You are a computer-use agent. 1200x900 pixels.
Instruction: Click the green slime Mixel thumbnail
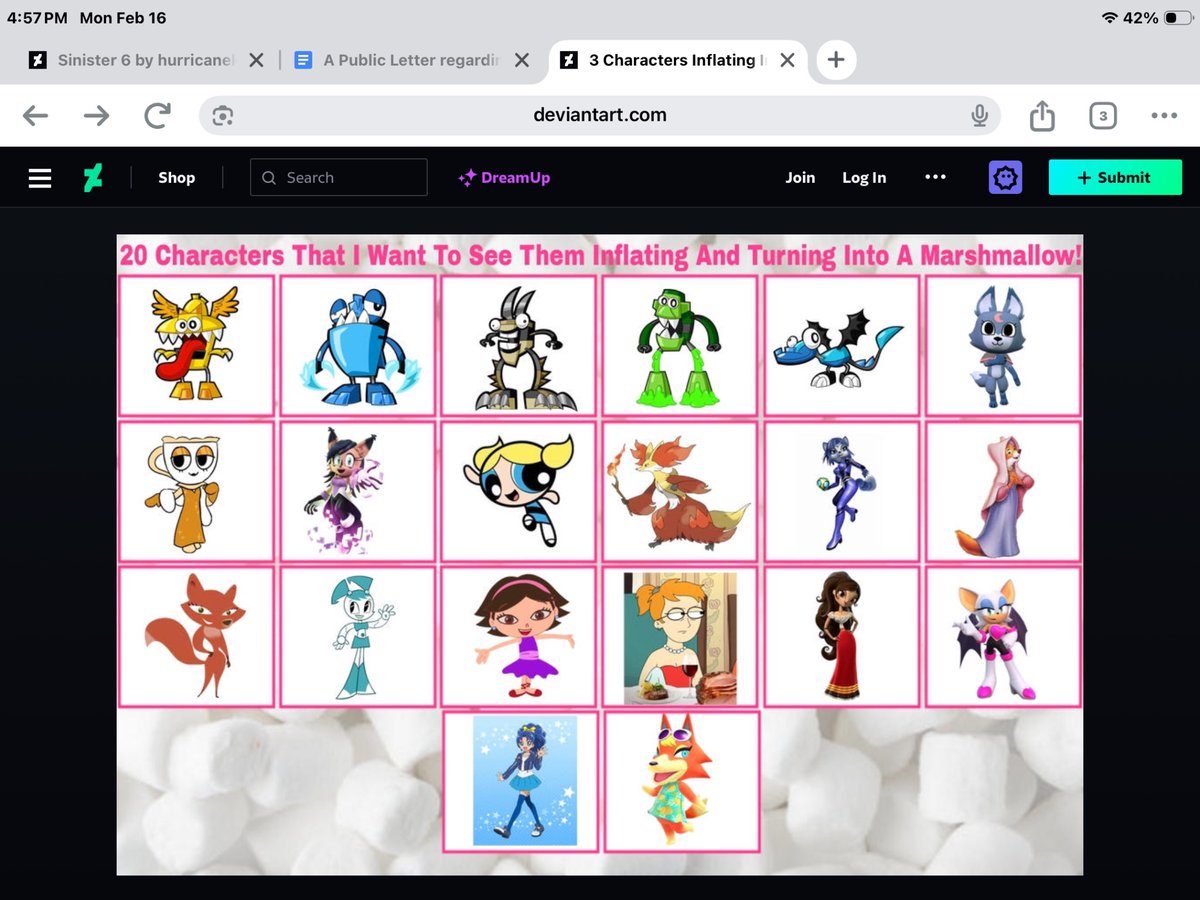(680, 345)
